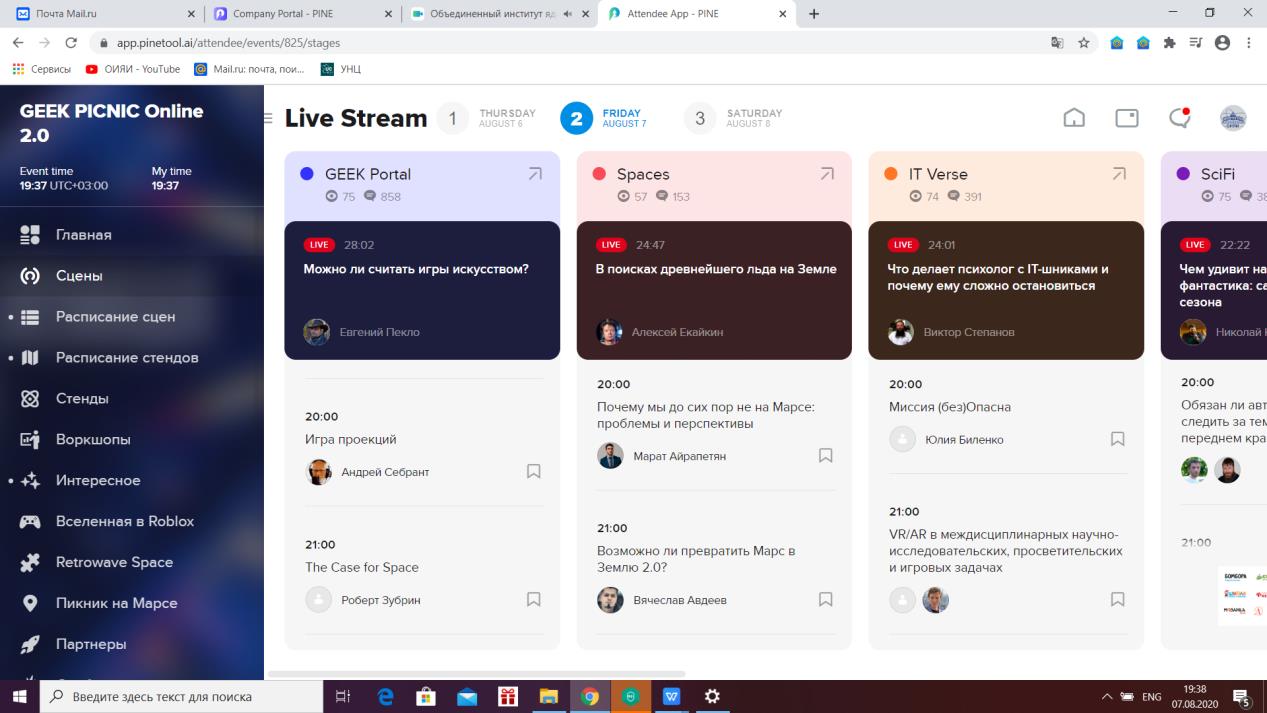This screenshot has width=1267, height=713.
Task: Click the Windows taskbar search field
Action: 180,696
